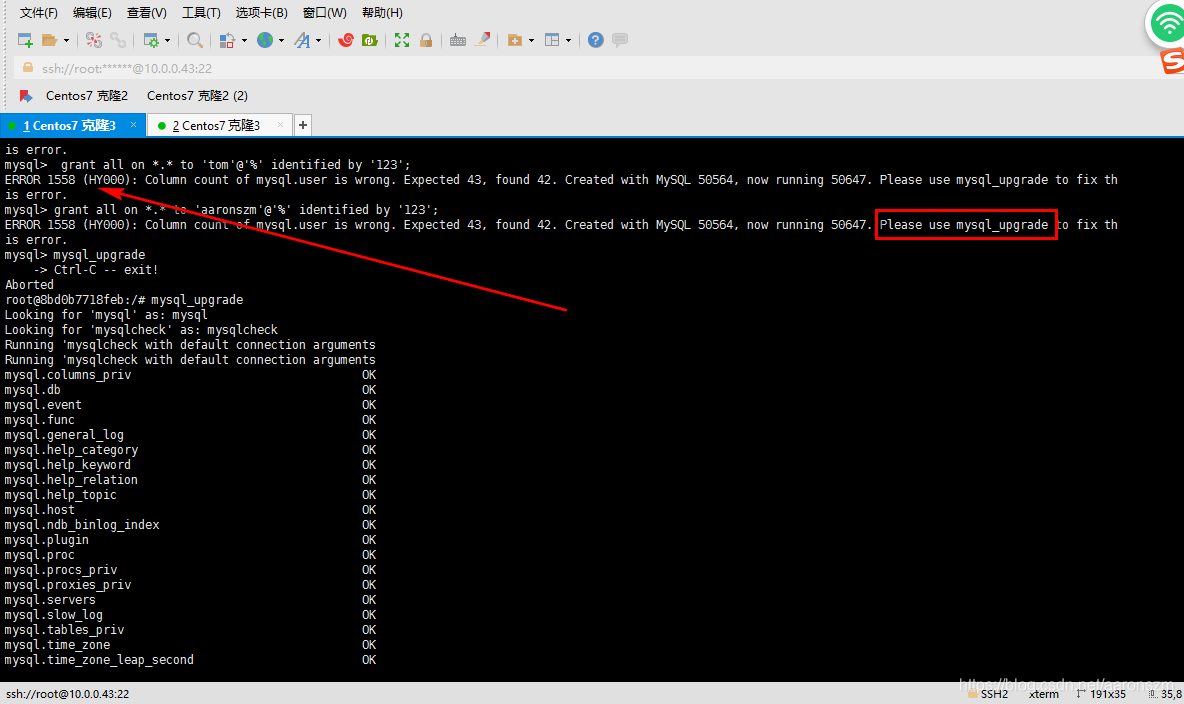Open the 查看(V) menu
1184x704 pixels.
point(146,13)
